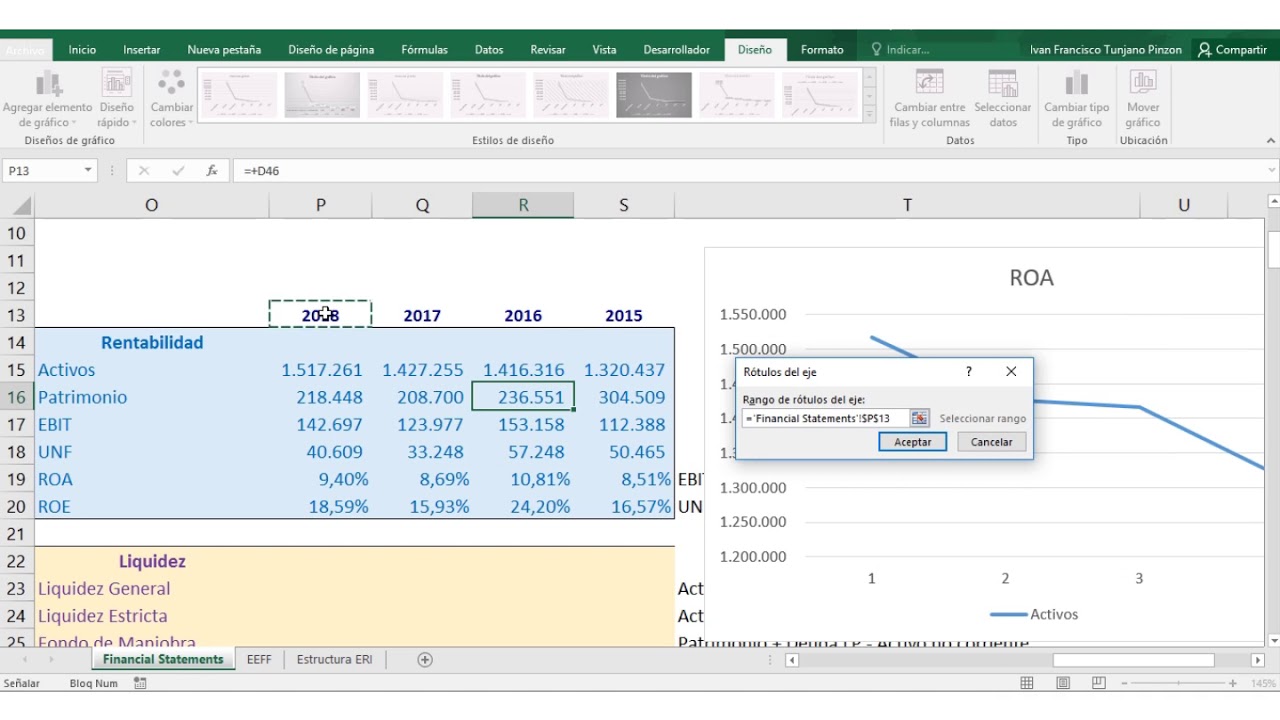The image size is (1280, 720).
Task: Click the account name Ivan Francisco Tunjano Pinzon
Action: point(1106,49)
